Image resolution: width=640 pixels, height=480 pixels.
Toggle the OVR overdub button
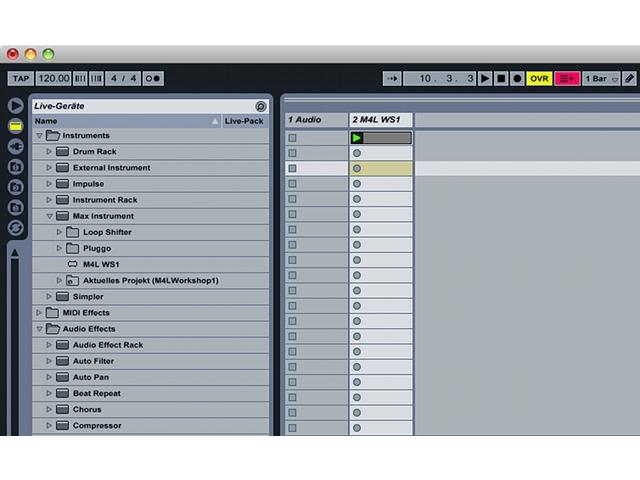click(539, 78)
